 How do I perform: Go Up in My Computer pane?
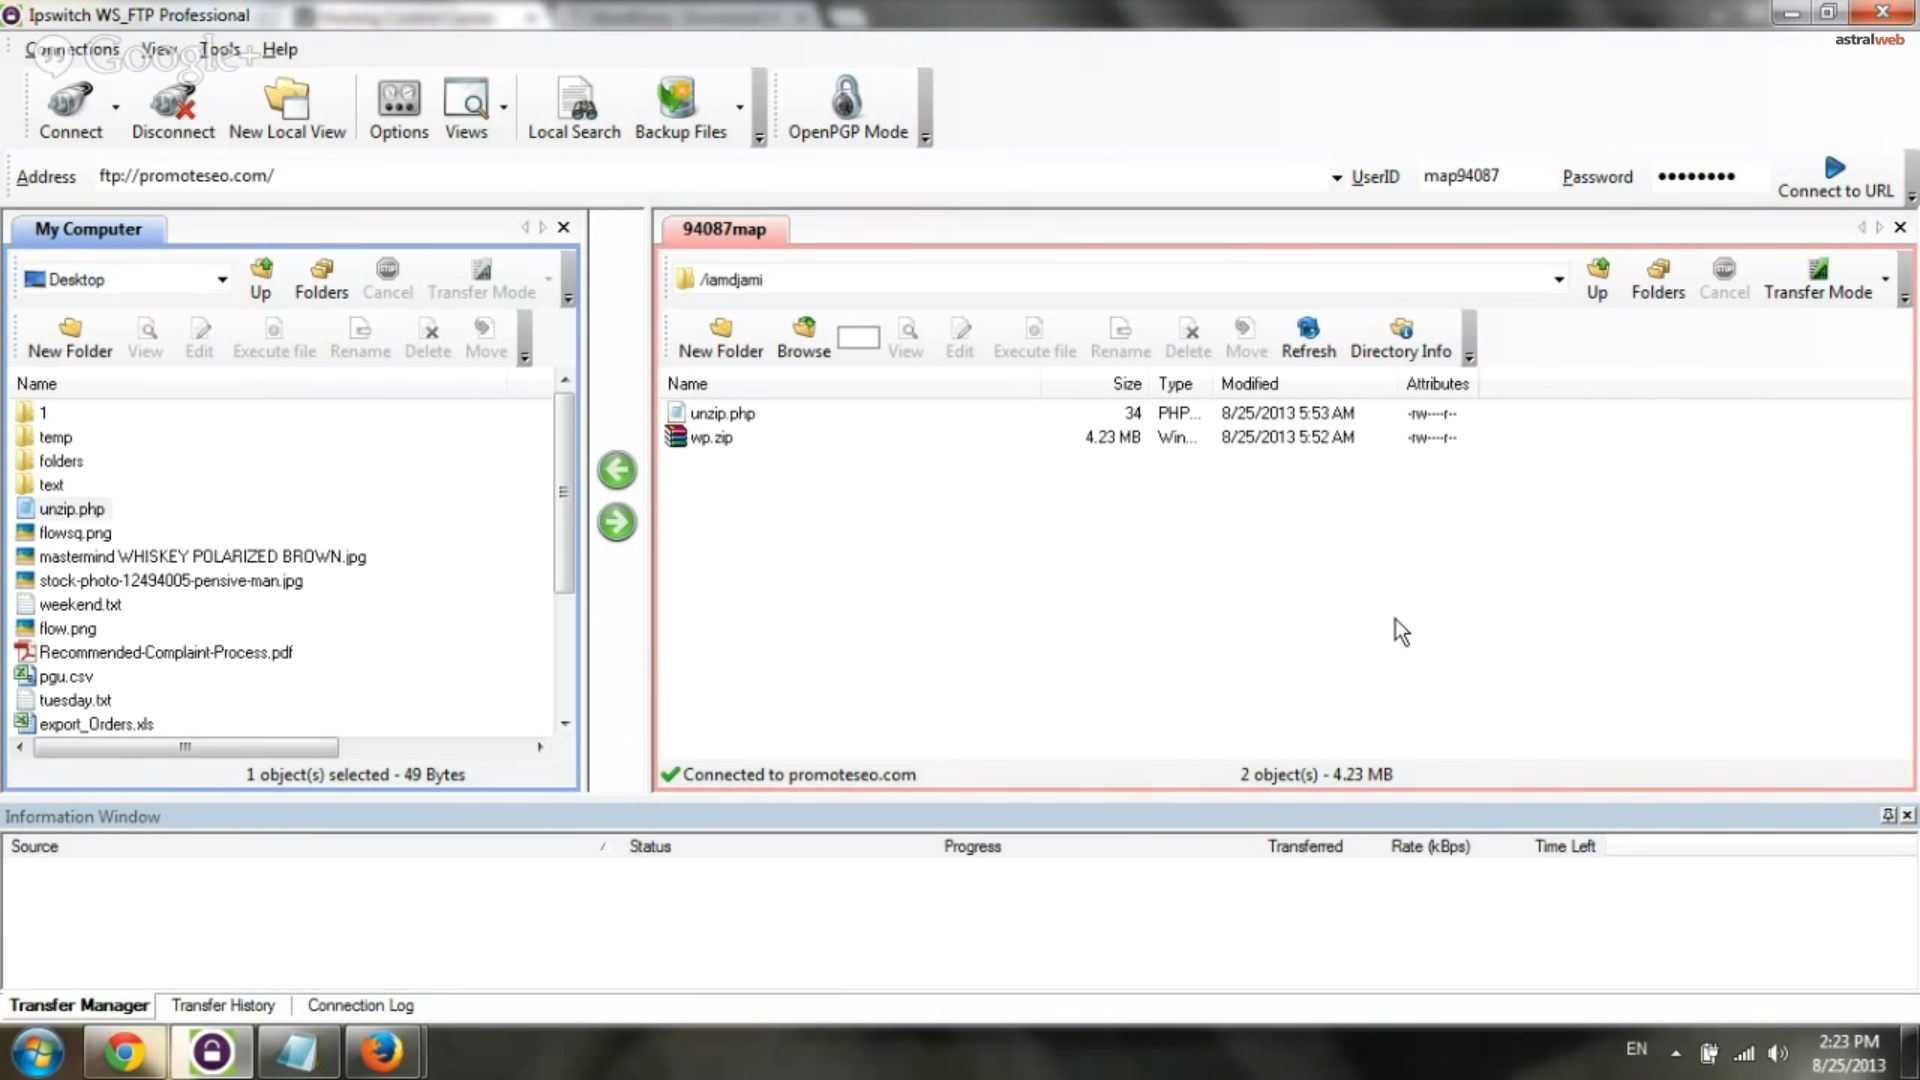[x=260, y=279]
